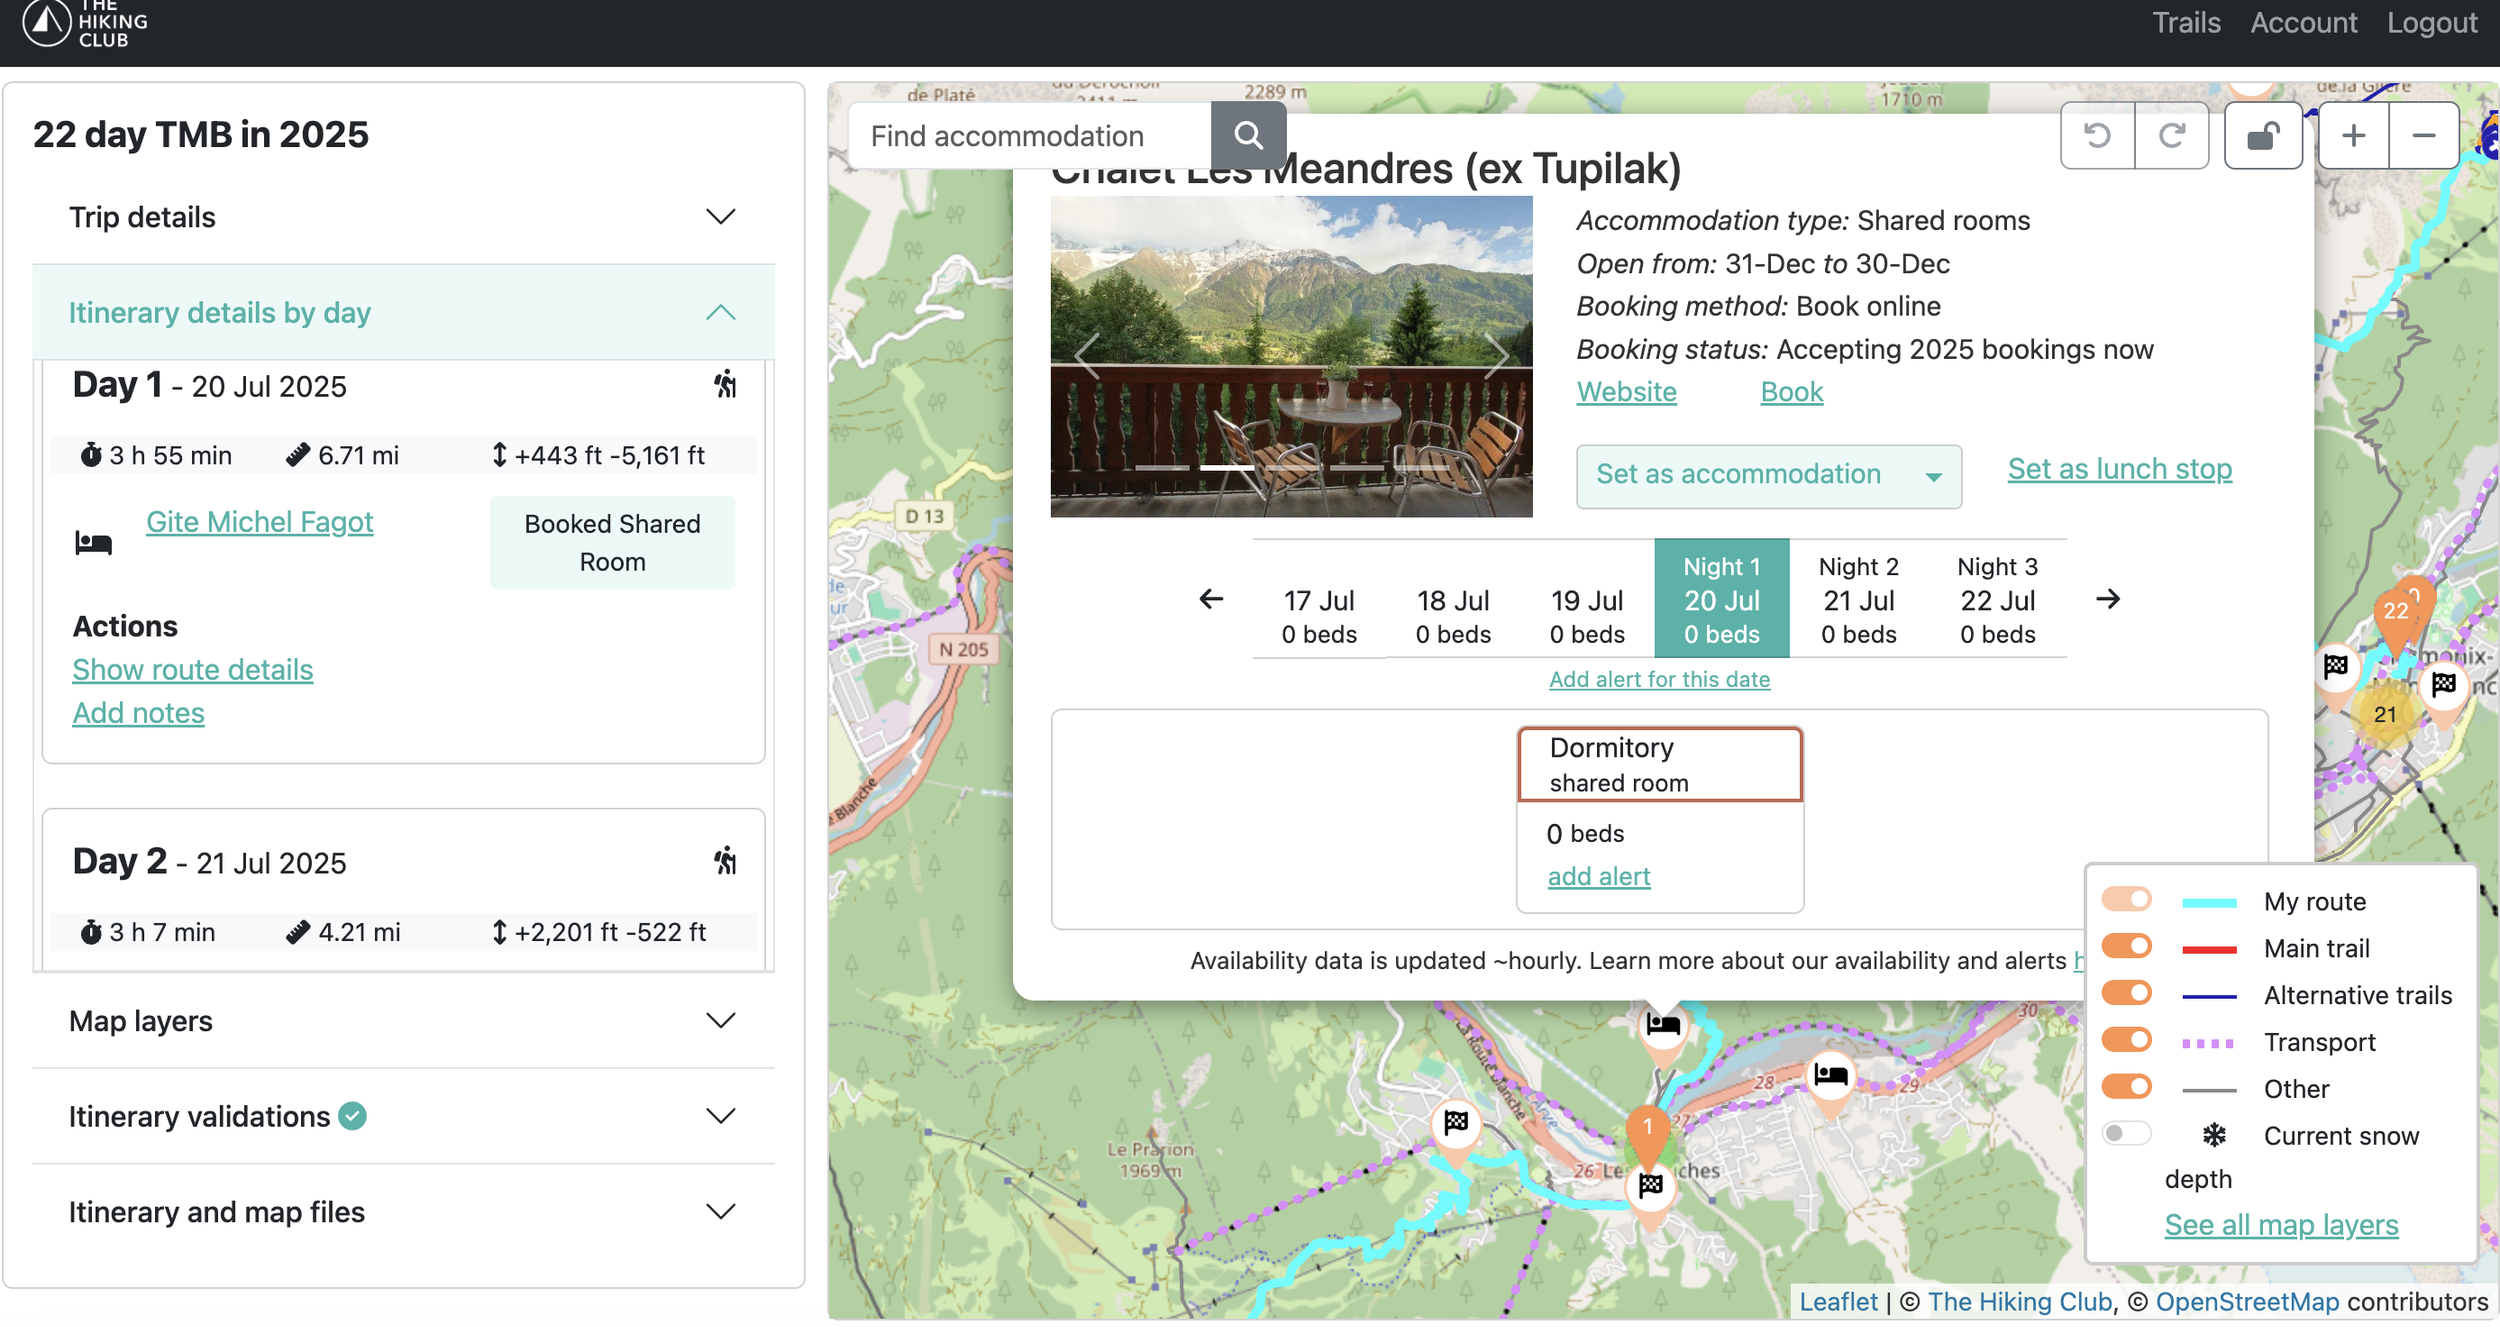
Task: Toggle the Main trail layer off
Action: (2126, 946)
